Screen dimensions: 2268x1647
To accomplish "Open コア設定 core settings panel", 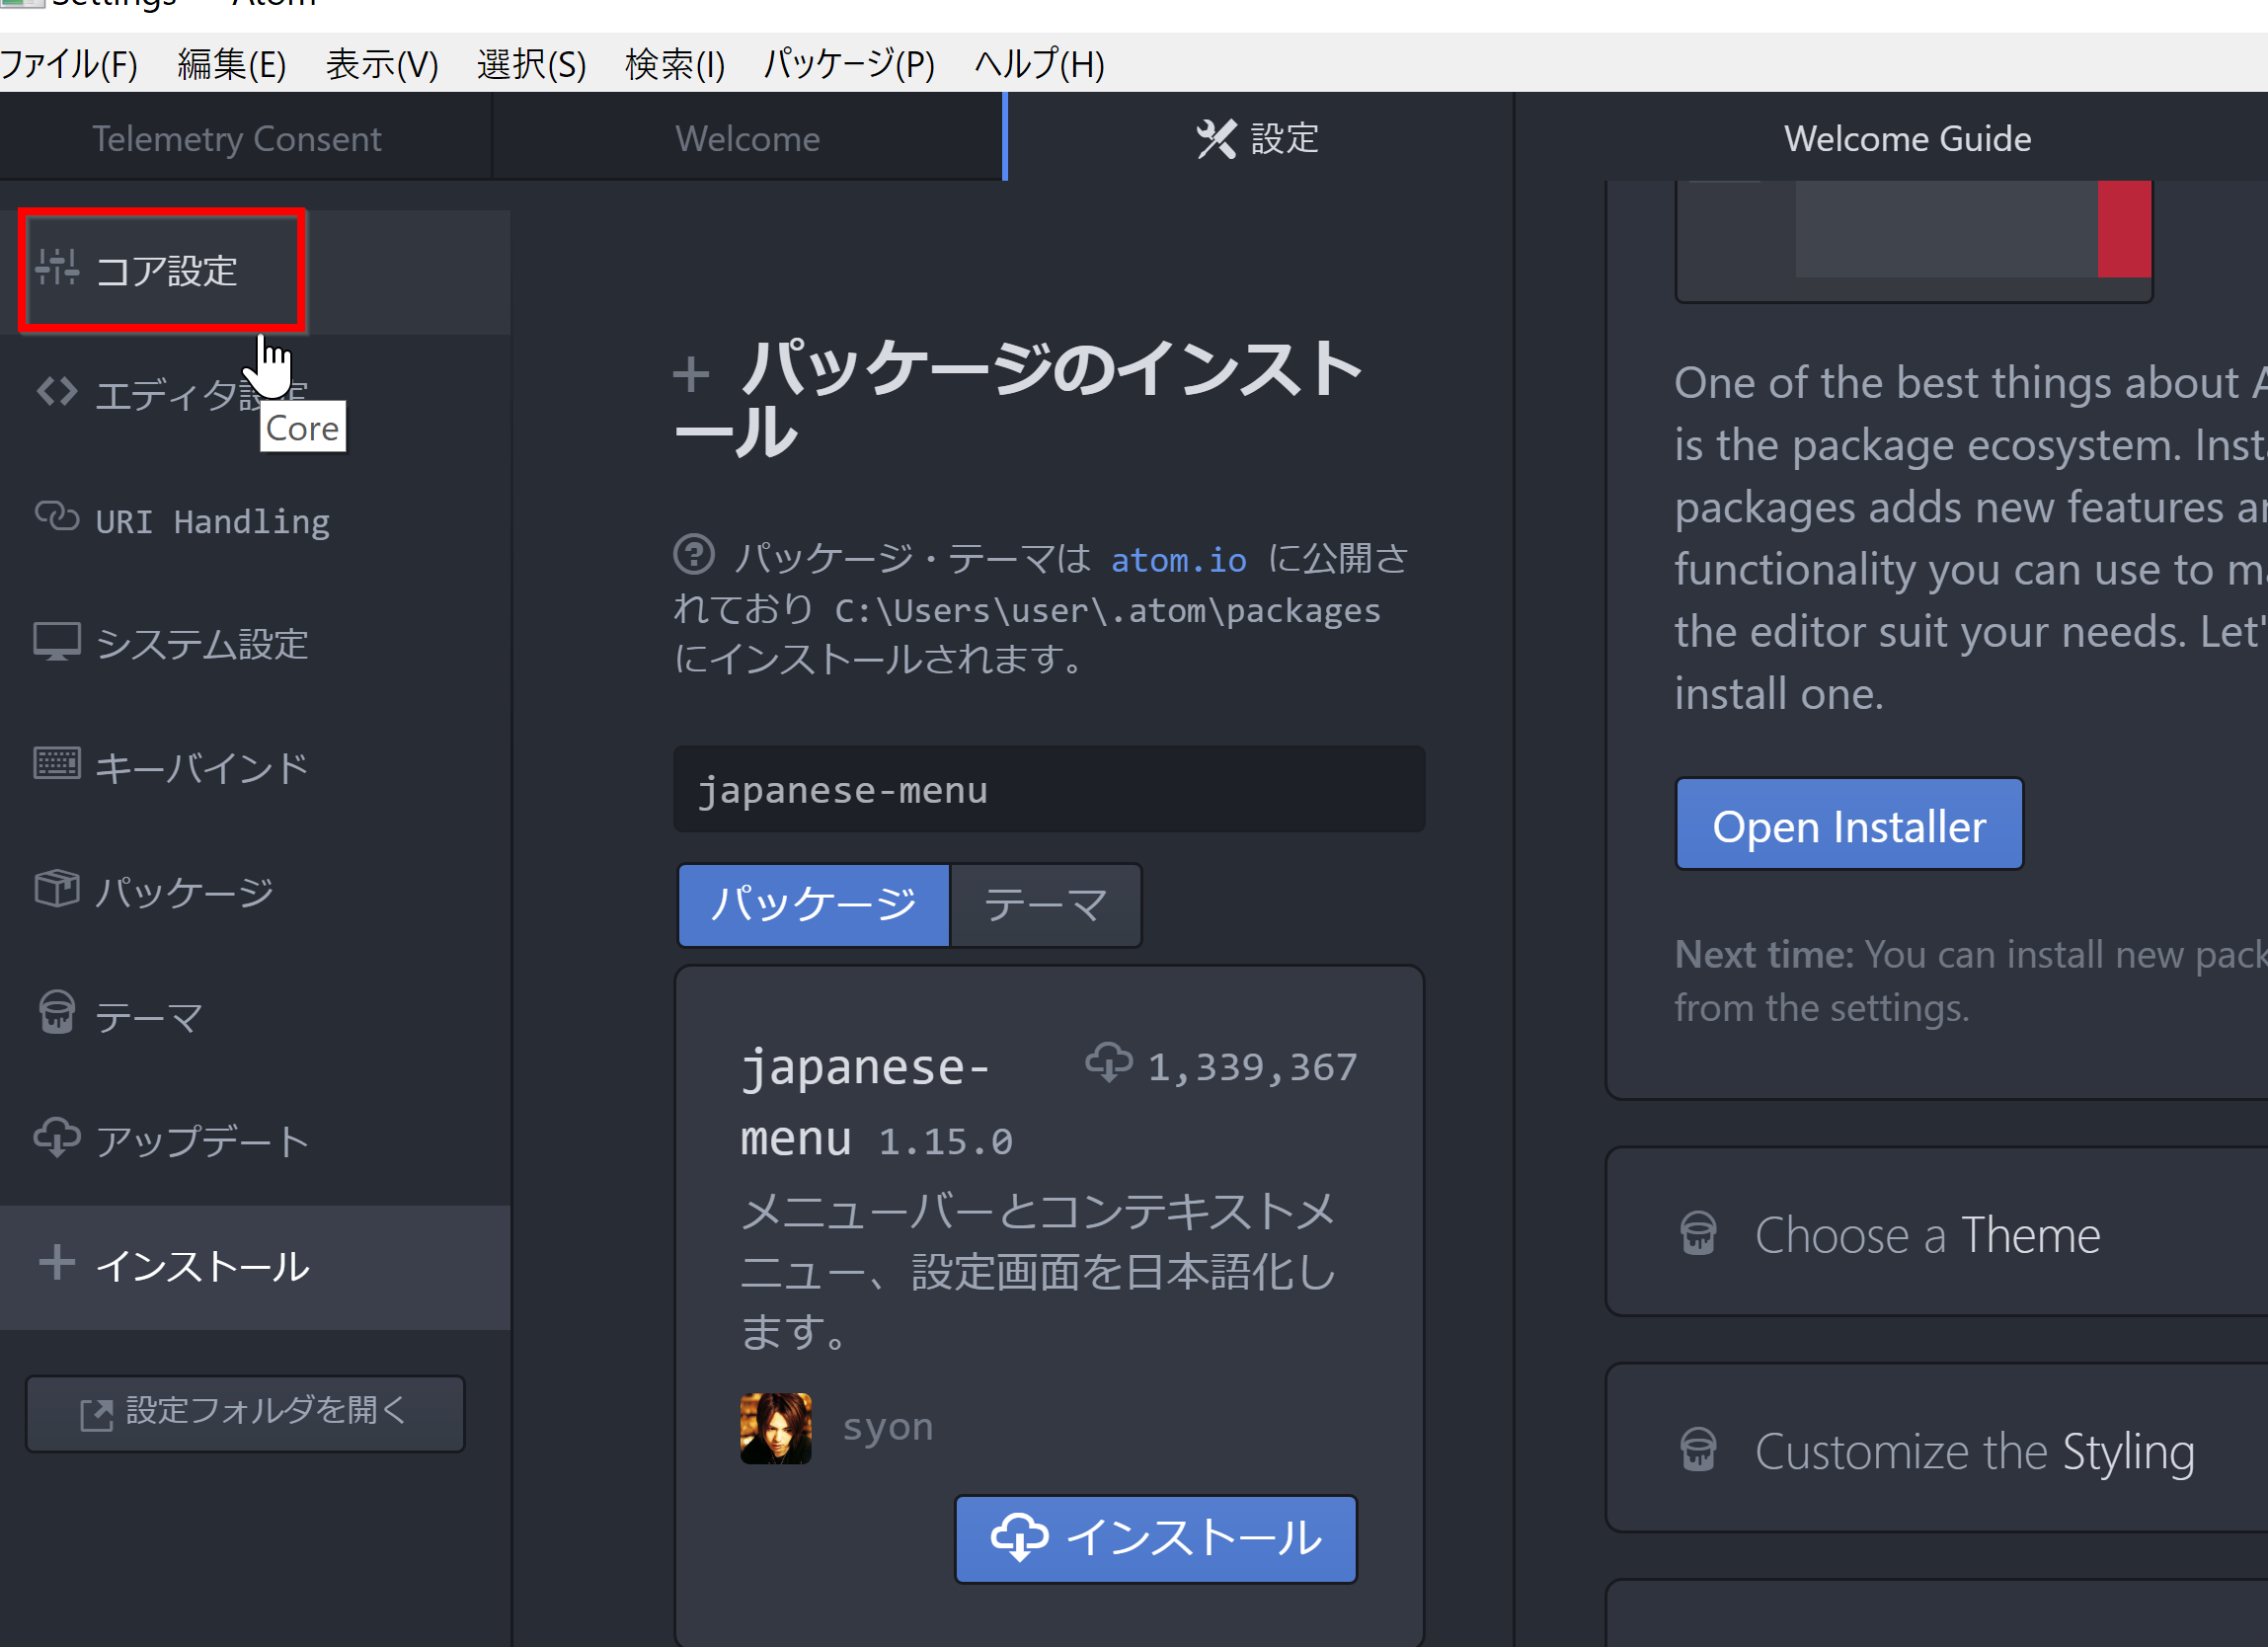I will pos(255,271).
